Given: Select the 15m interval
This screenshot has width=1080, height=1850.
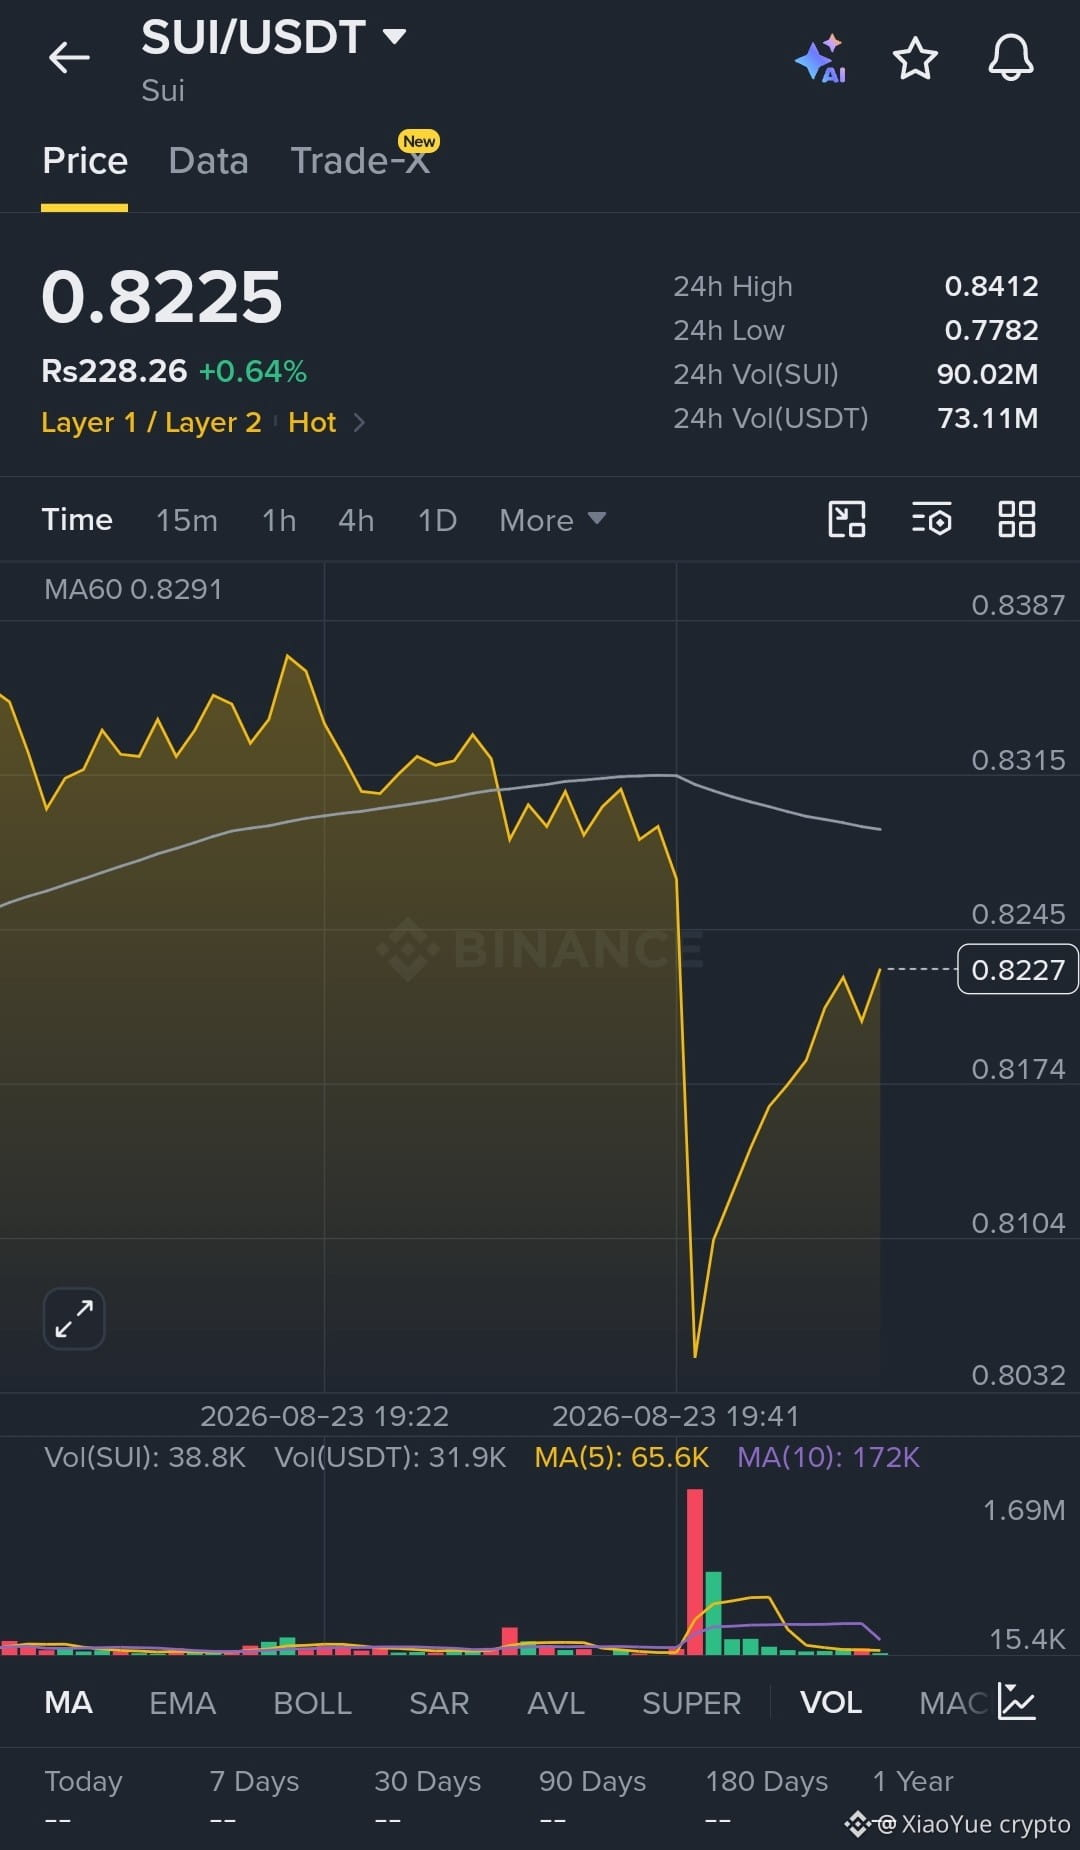Looking at the screenshot, I should click(x=187, y=520).
